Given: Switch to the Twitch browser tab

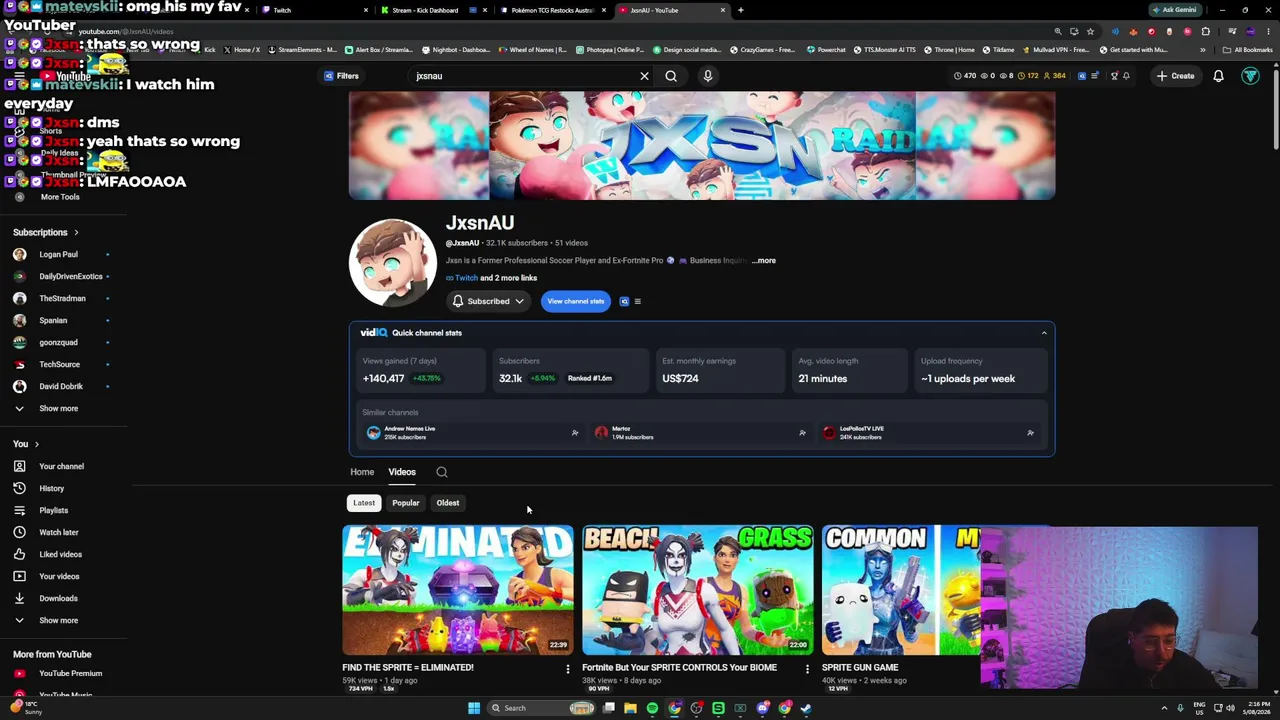Looking at the screenshot, I should pos(310,10).
